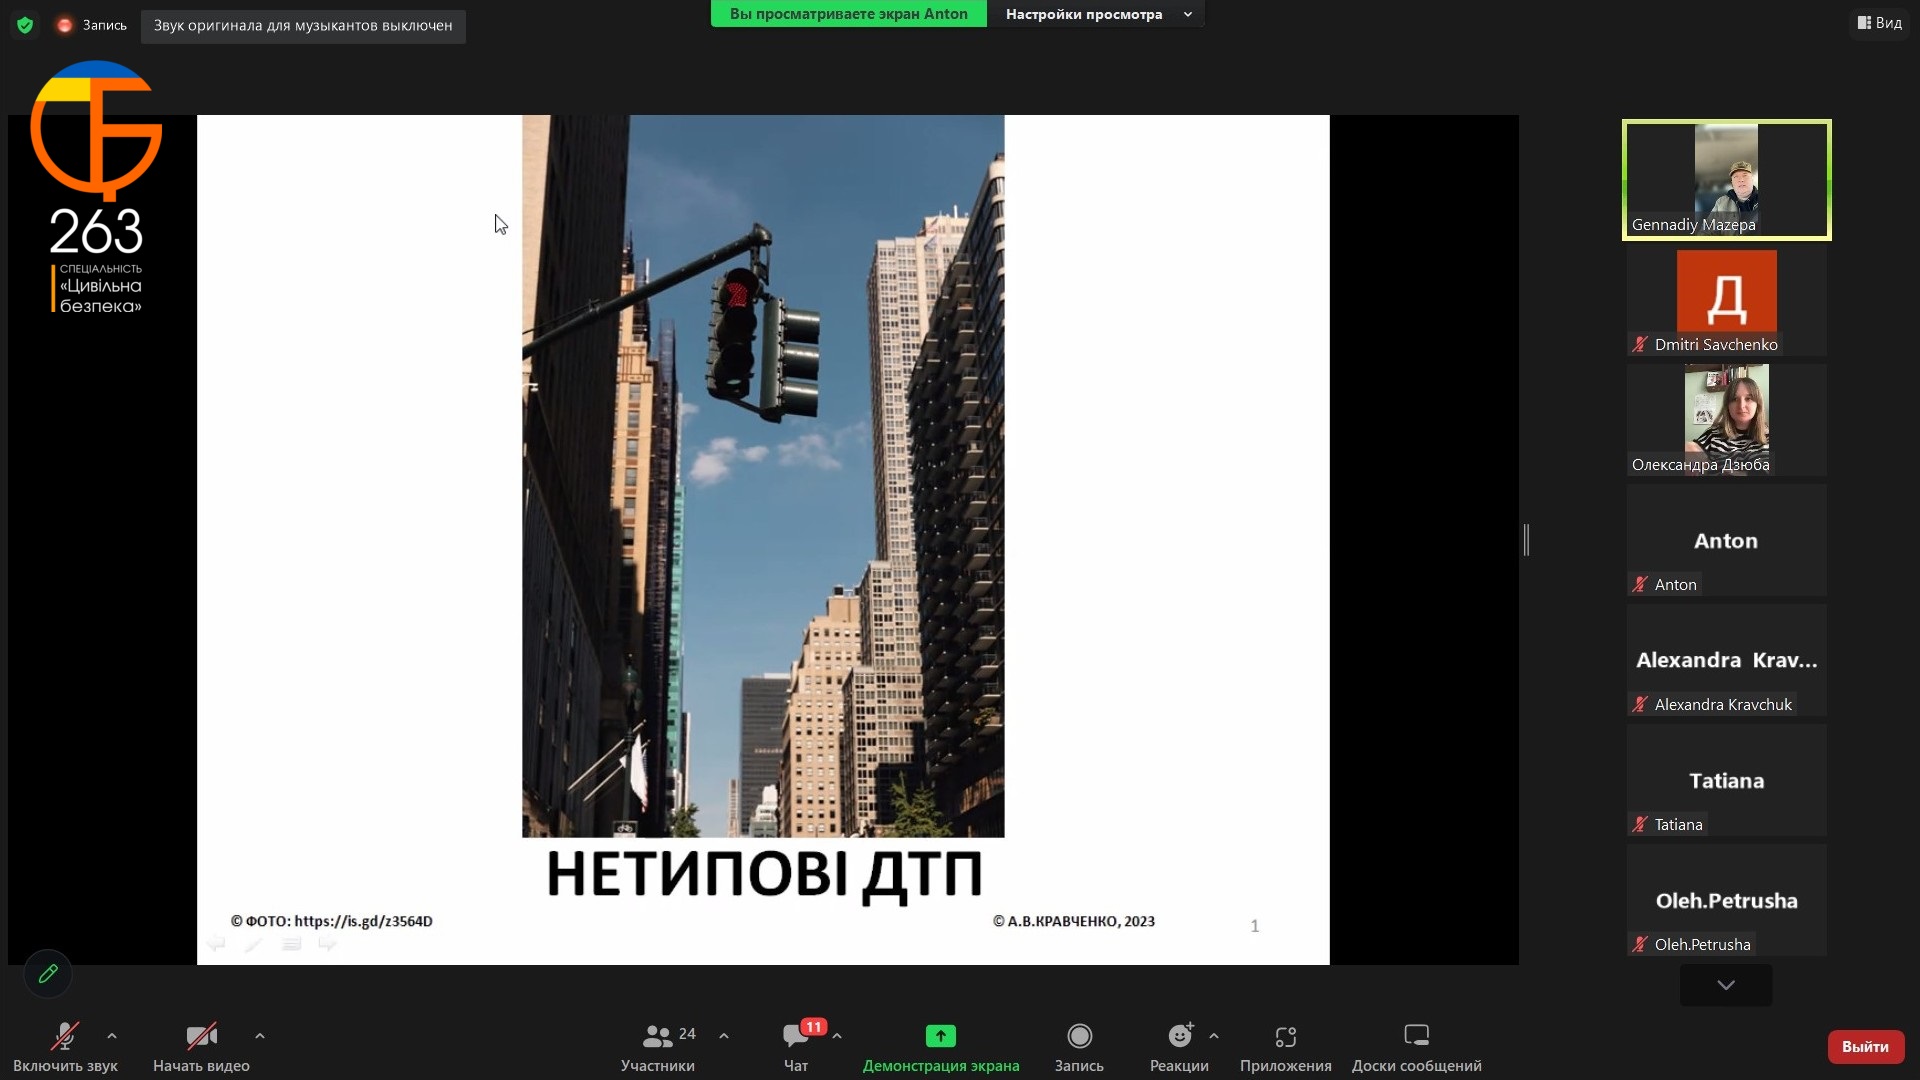Screen dimensions: 1920x1080
Task: Click the green 'Вы просматриваете экран Anton' banner
Action: click(x=848, y=14)
